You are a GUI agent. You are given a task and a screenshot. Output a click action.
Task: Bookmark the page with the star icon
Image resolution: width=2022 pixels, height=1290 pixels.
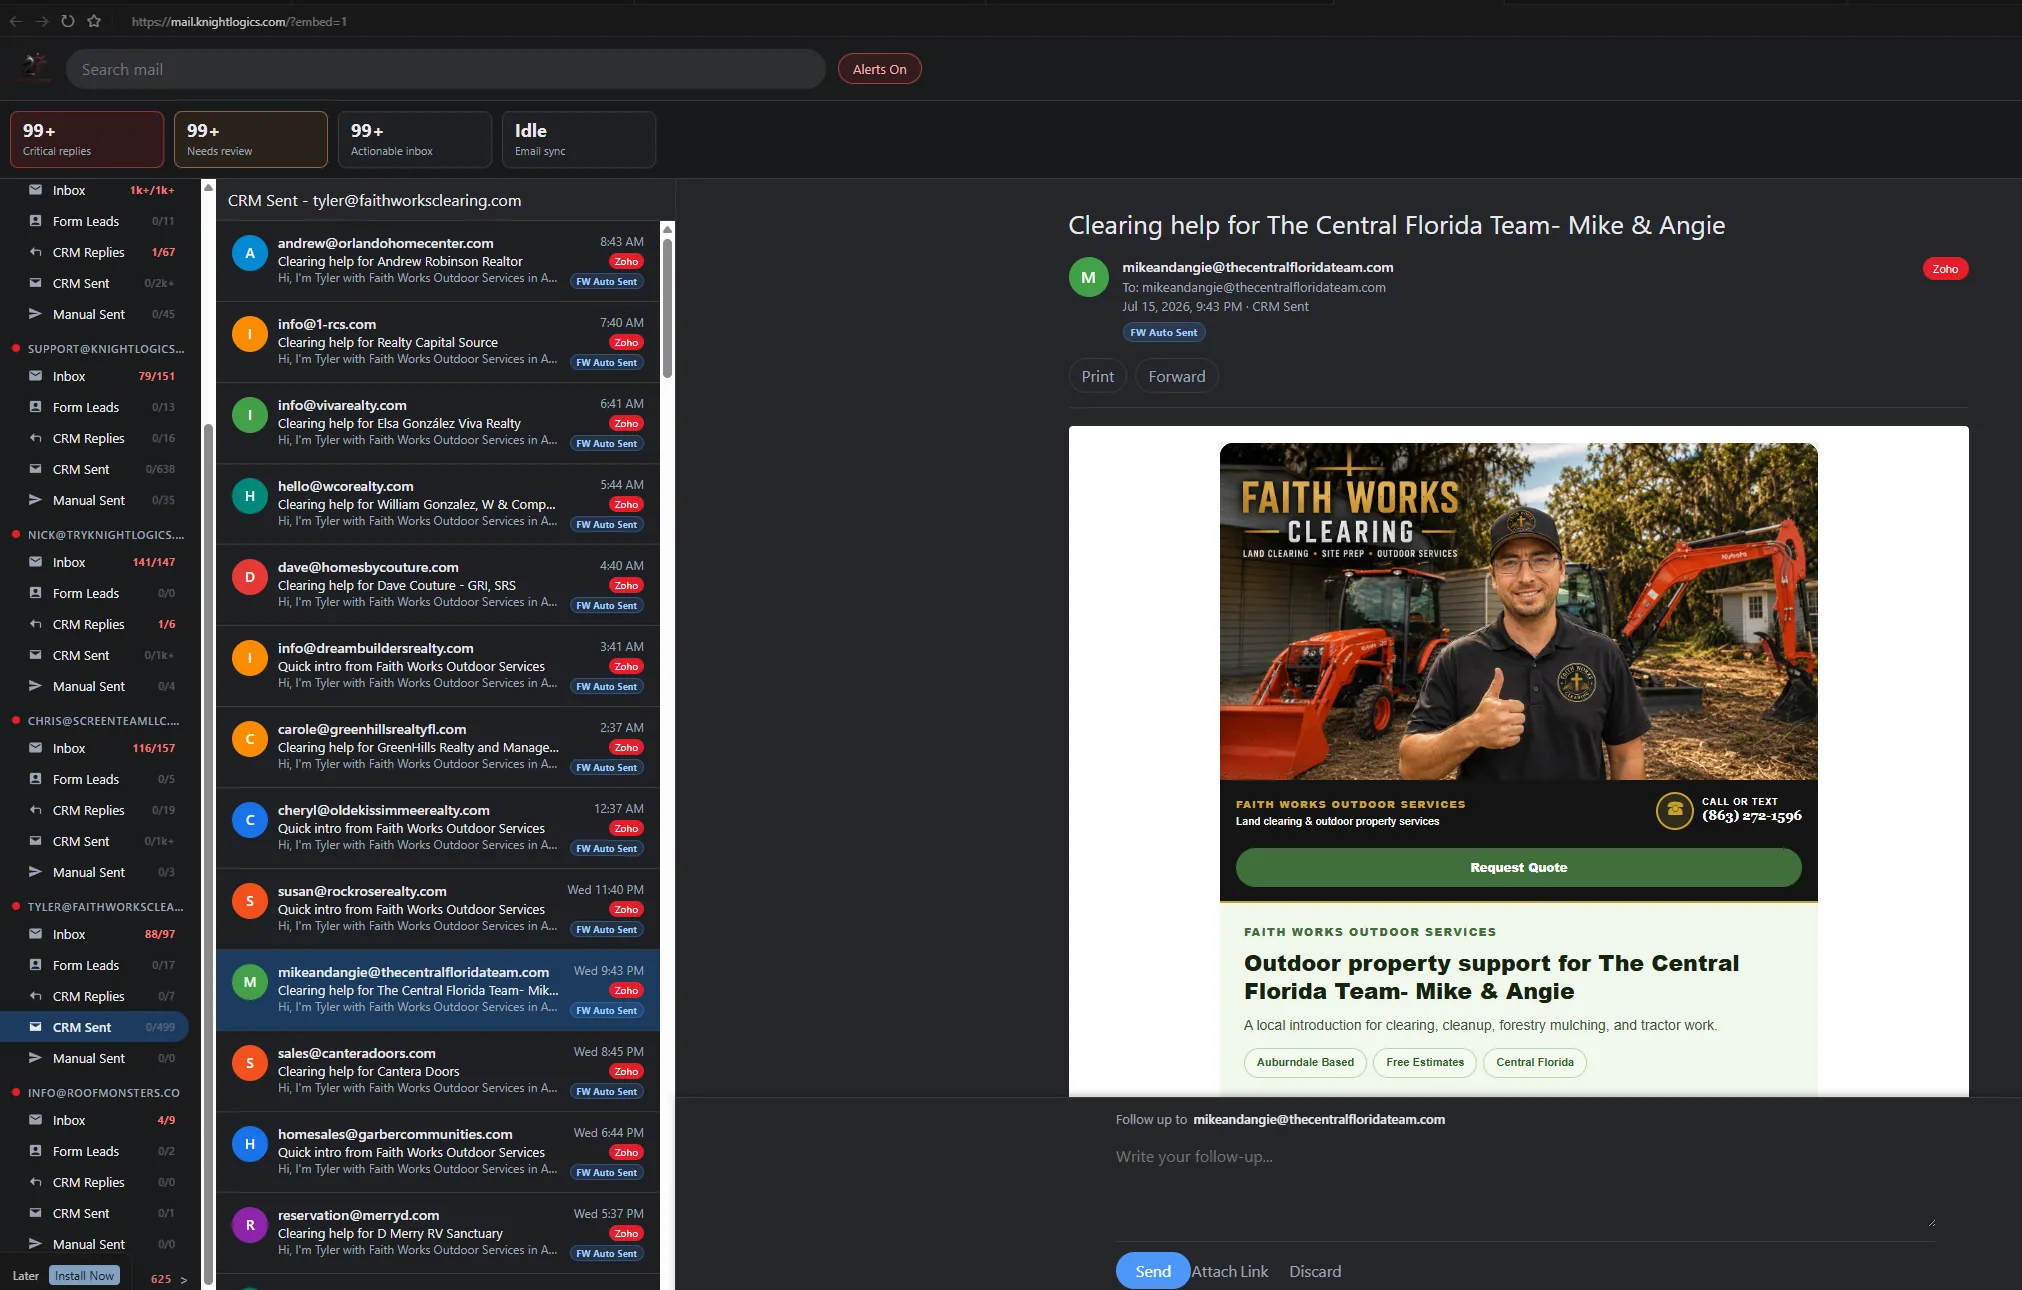click(x=94, y=21)
